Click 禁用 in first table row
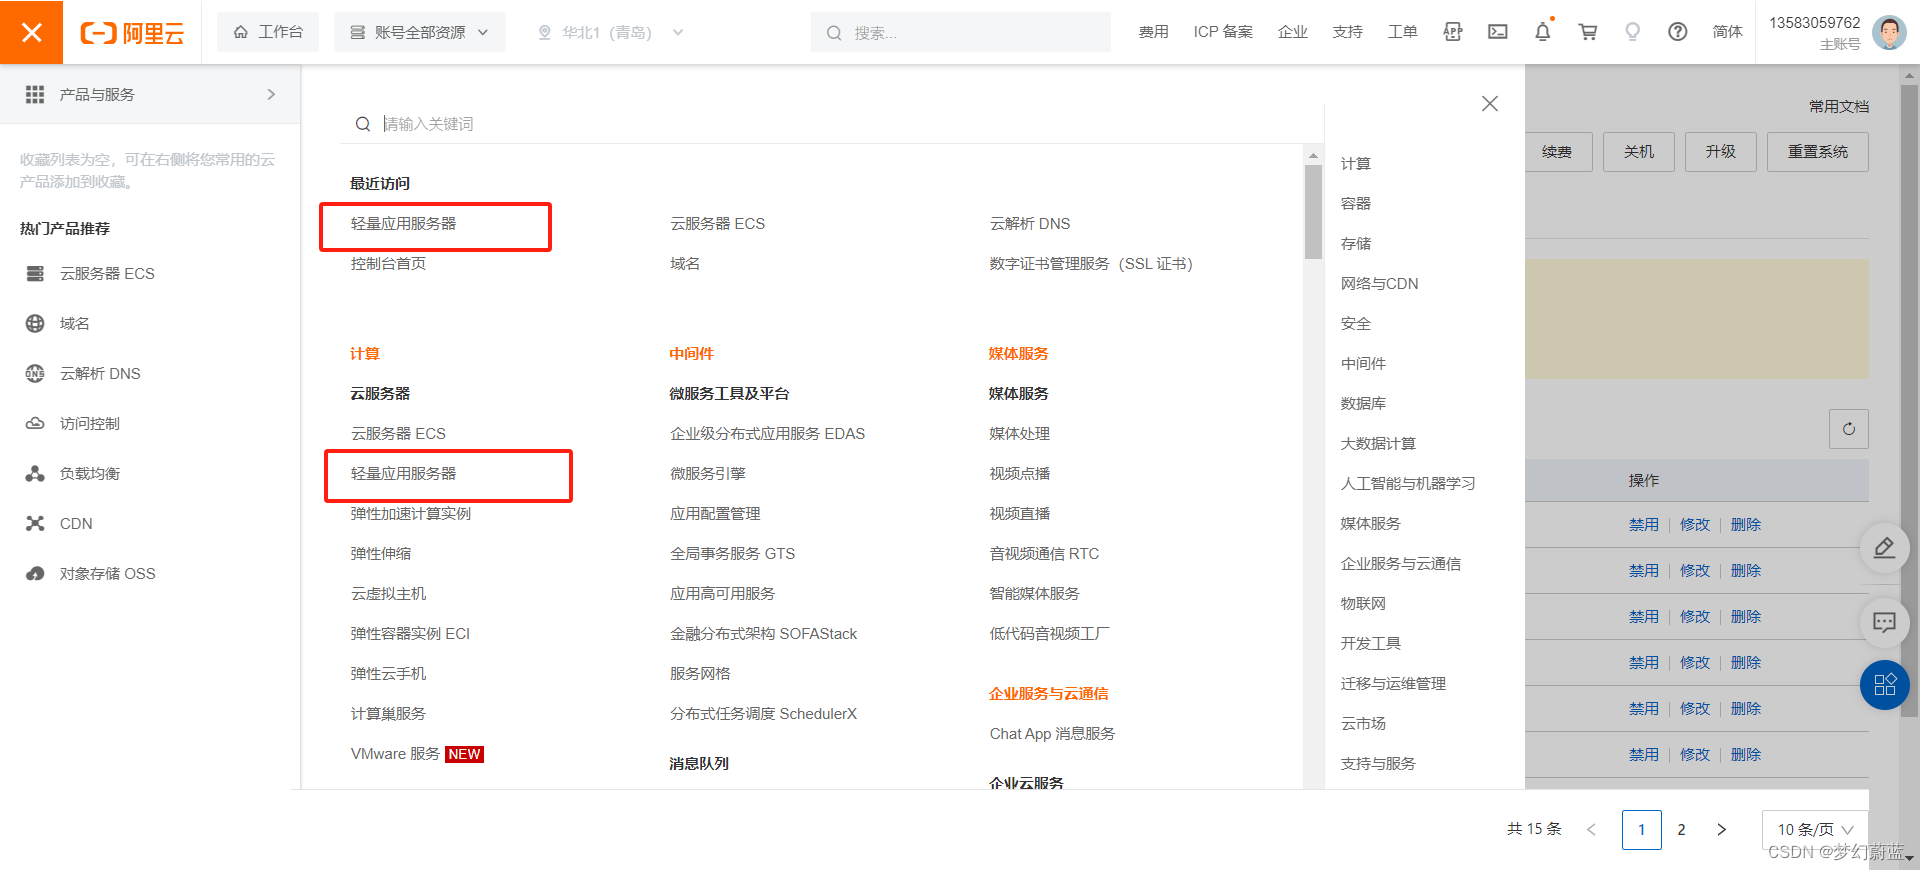Screen dimensions: 1920x870 1644,525
